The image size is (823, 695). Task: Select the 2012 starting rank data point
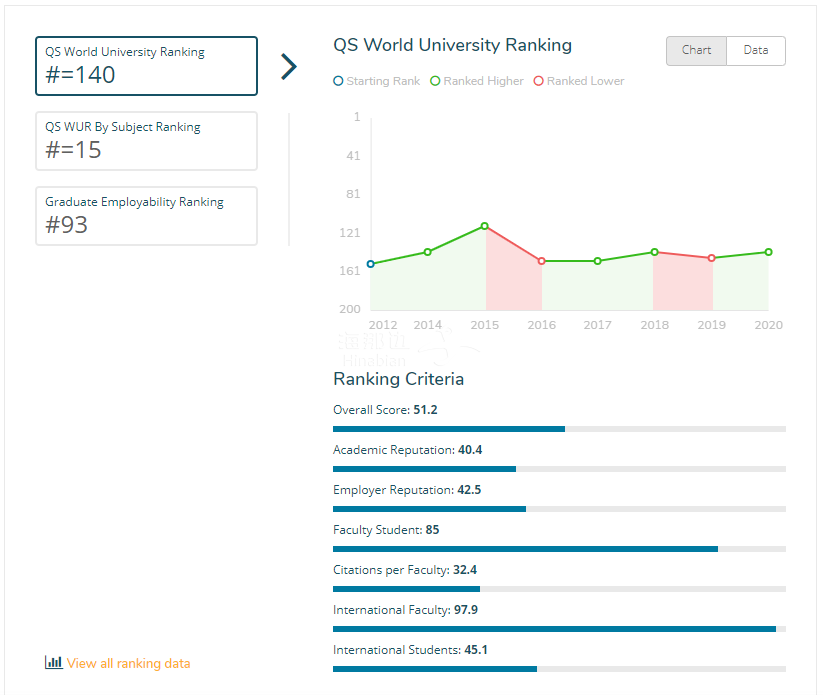371,264
